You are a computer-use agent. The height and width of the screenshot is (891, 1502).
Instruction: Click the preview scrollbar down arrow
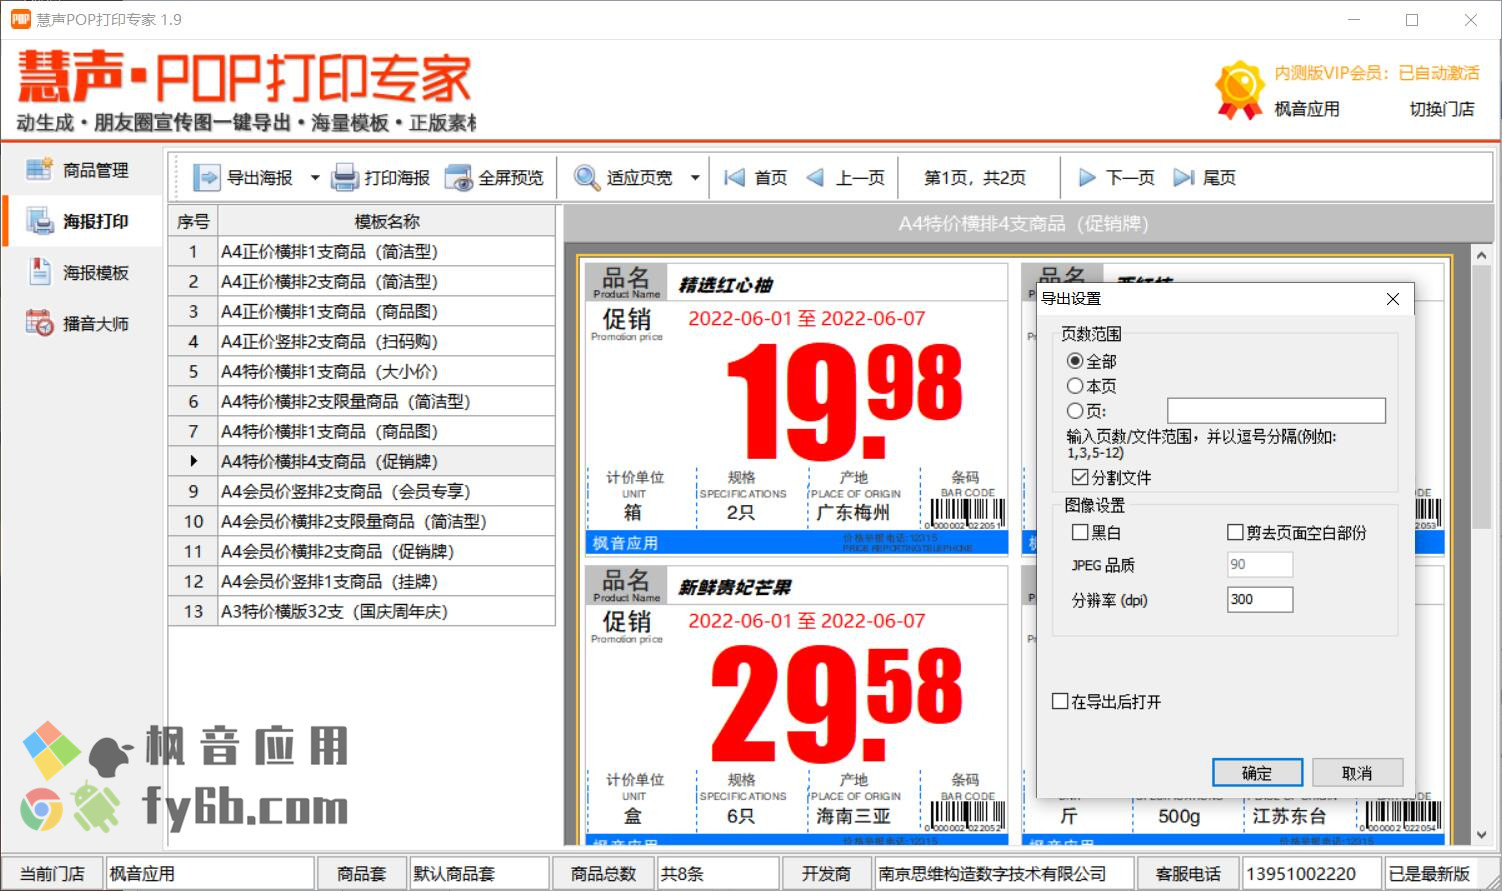pyautogui.click(x=1481, y=835)
